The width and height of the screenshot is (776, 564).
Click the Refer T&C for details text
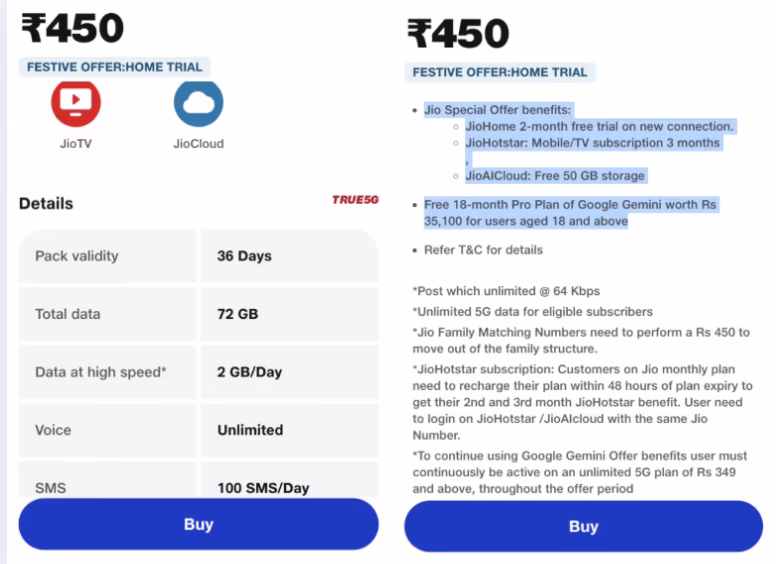[x=484, y=250]
